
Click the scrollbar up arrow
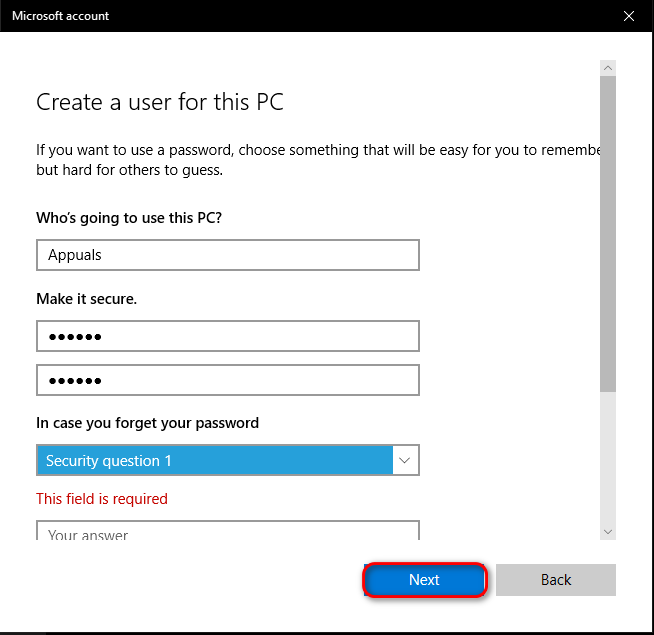click(x=608, y=67)
